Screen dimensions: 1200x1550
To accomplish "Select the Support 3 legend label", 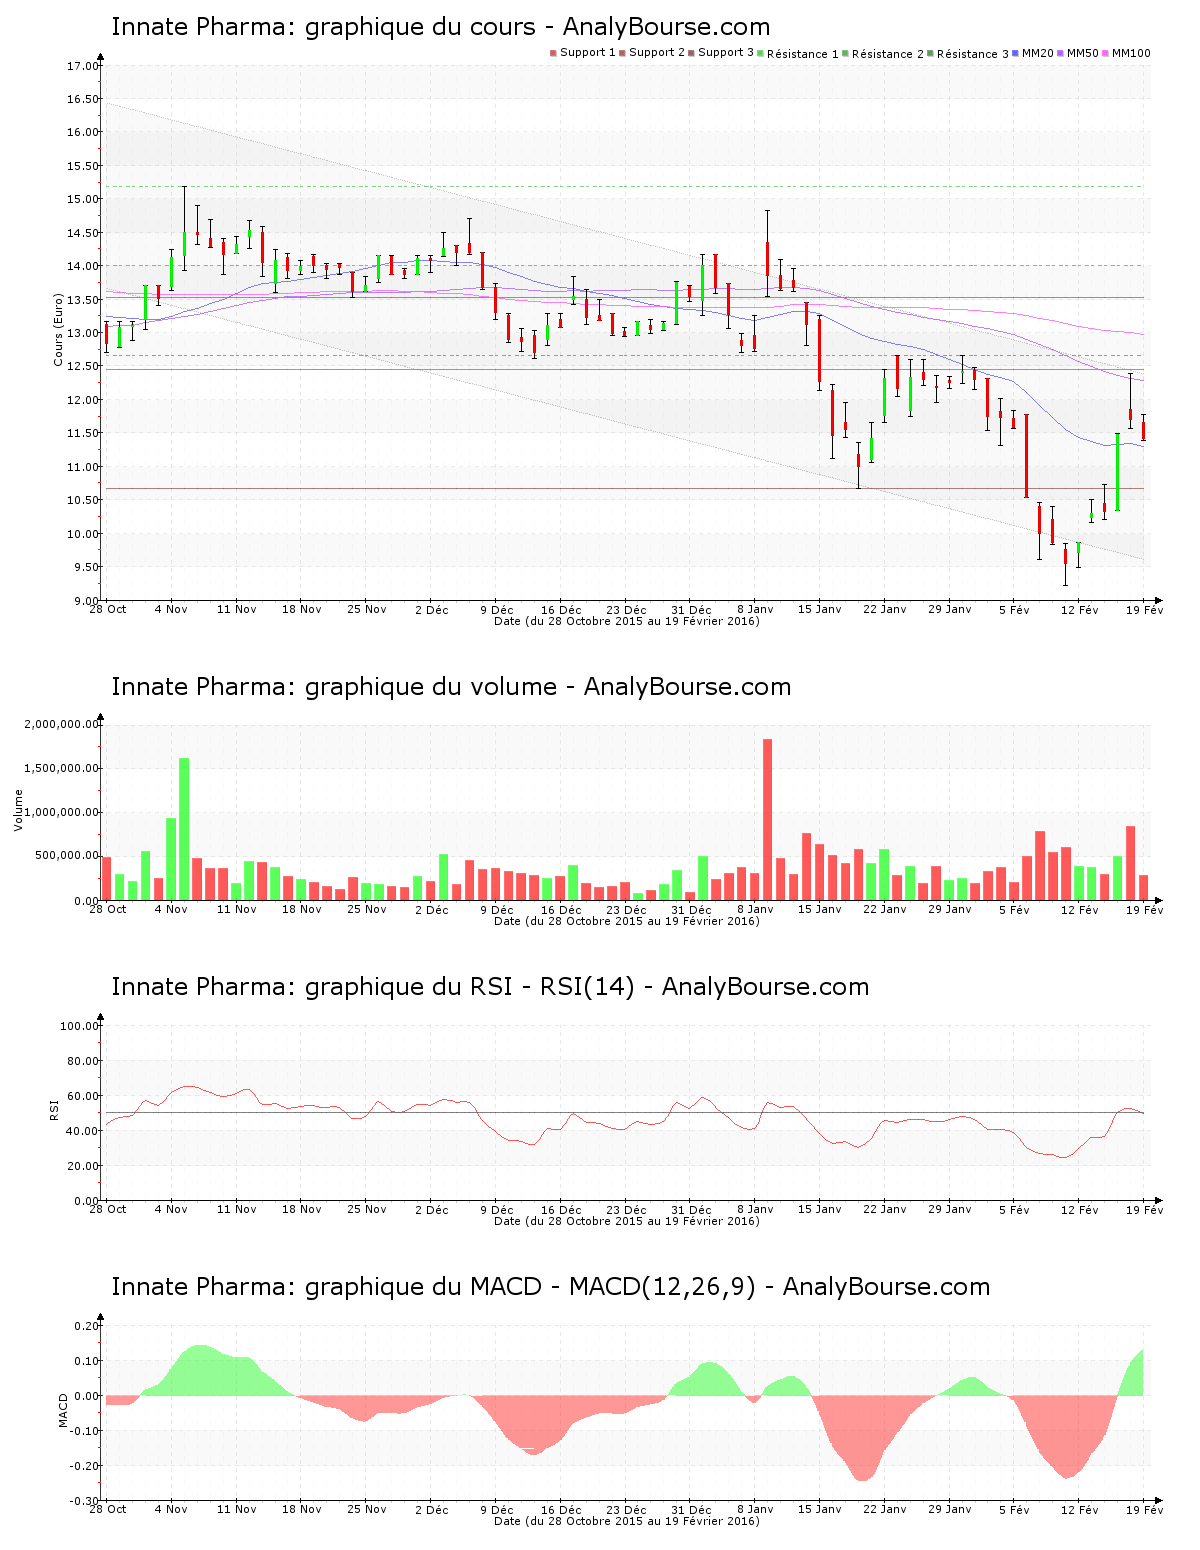I will pyautogui.click(x=726, y=53).
